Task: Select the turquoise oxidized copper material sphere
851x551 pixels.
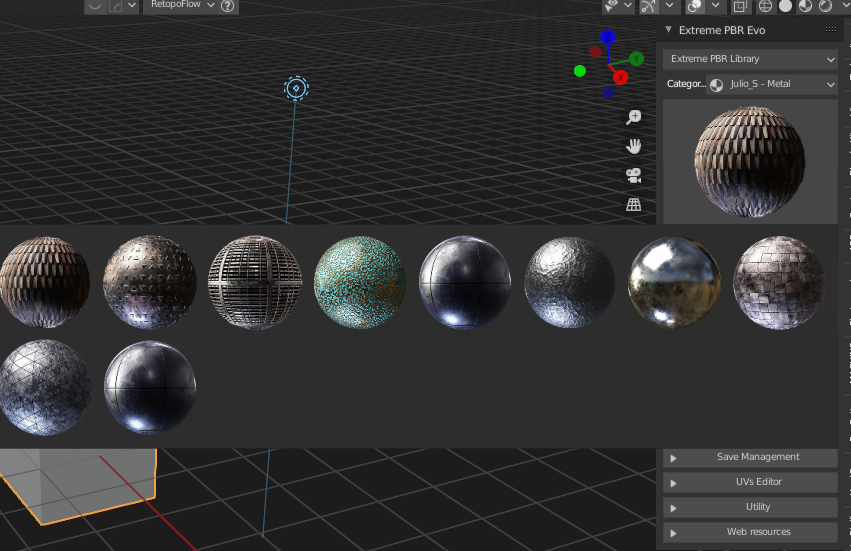Action: click(360, 282)
